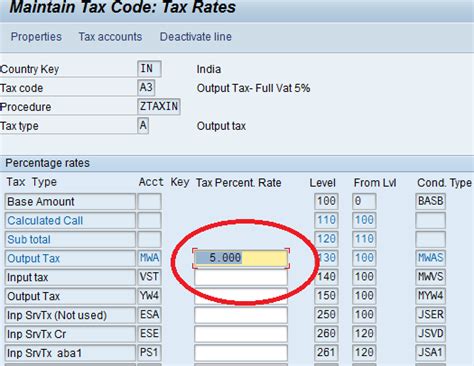Open the Properties button
The image size is (474, 366).
36,36
